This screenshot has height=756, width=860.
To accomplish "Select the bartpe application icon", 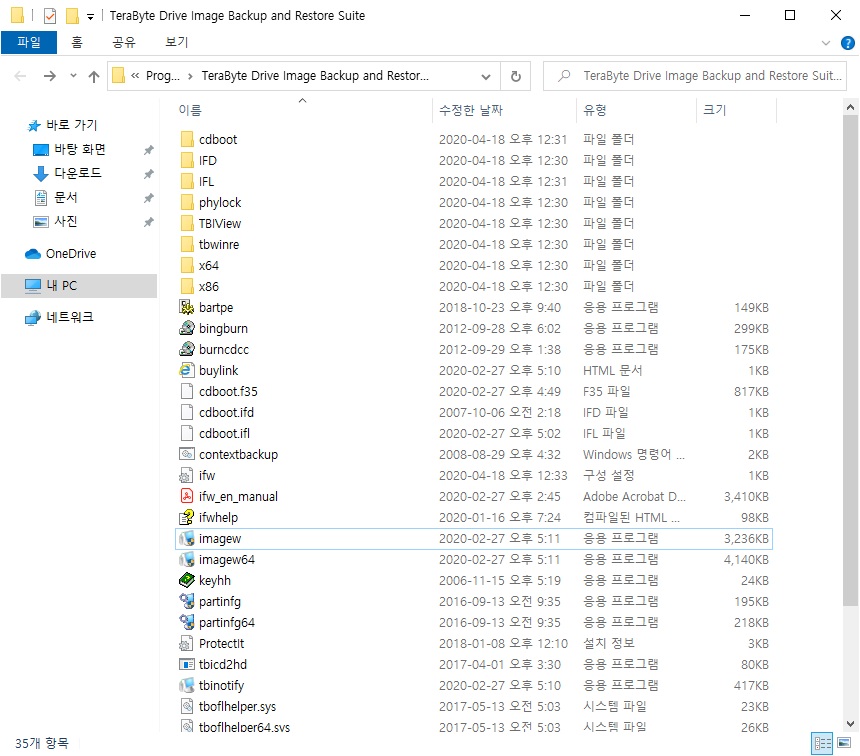I will 187,307.
